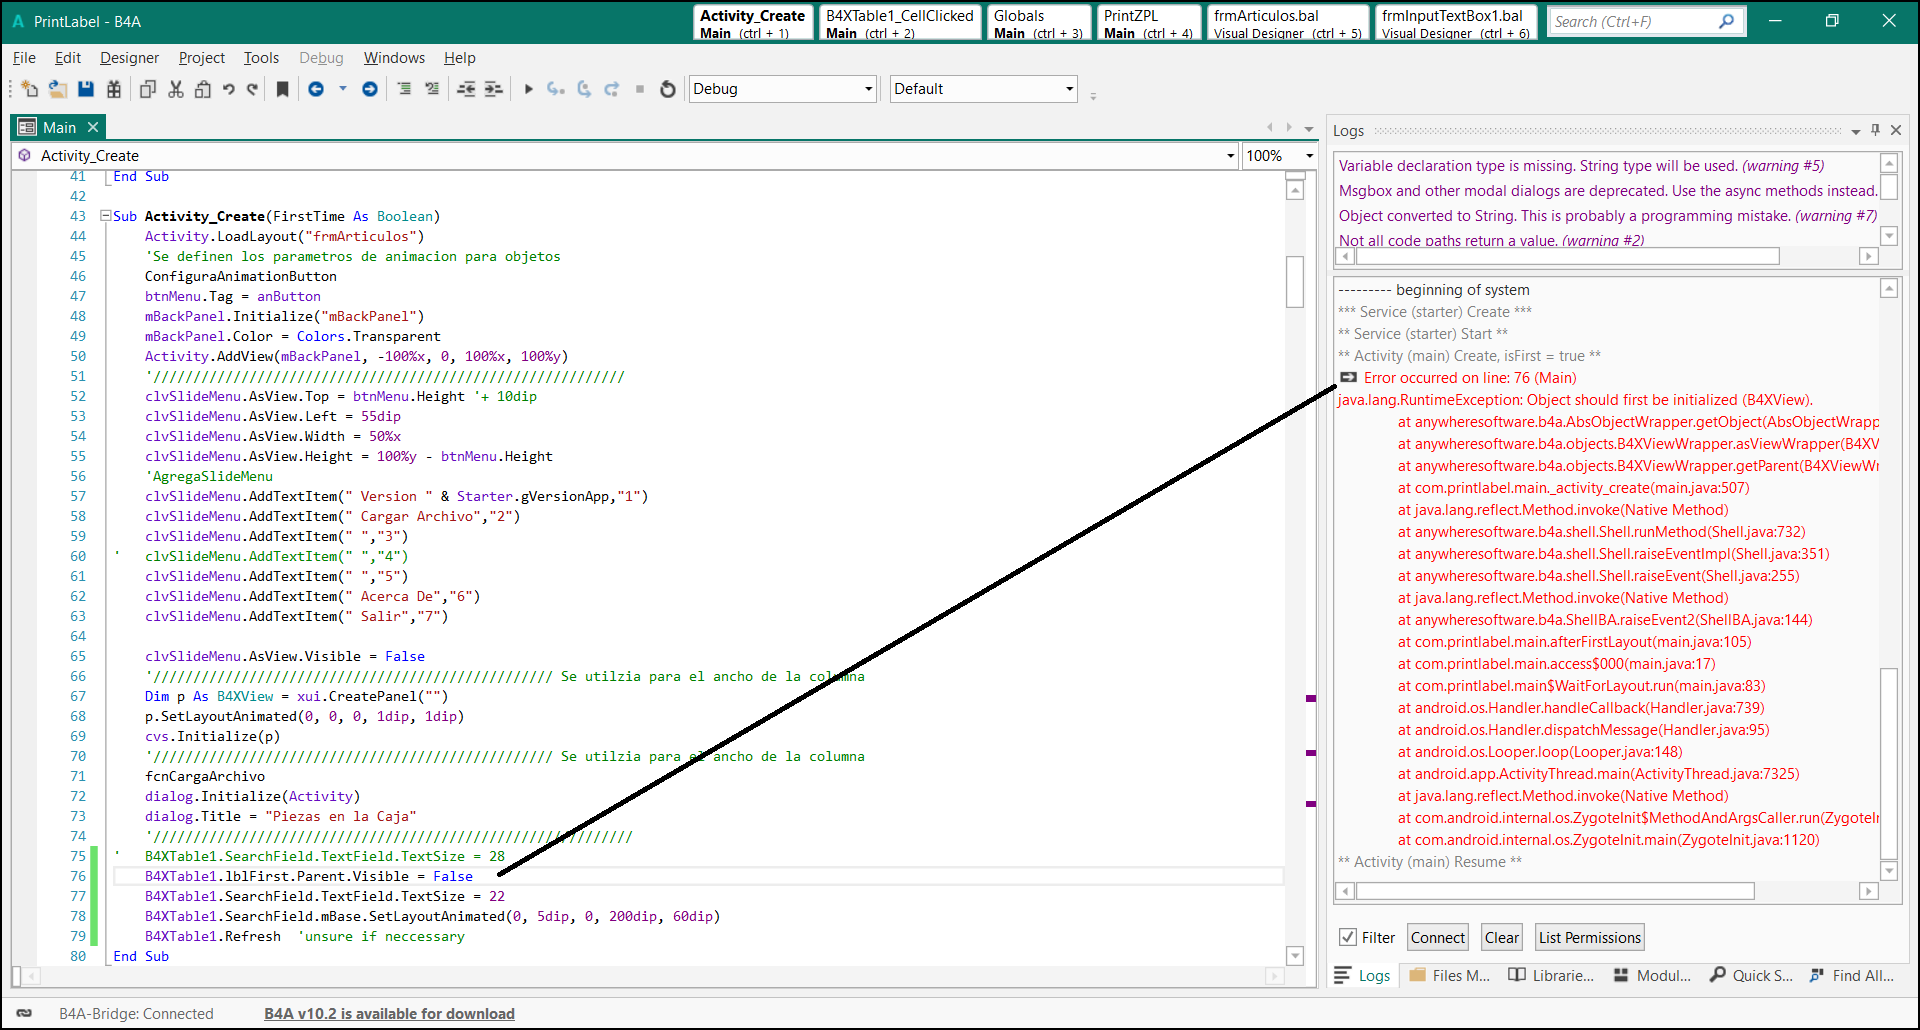The image size is (1920, 1030).
Task: Click the Undo arrow icon
Action: 229,89
